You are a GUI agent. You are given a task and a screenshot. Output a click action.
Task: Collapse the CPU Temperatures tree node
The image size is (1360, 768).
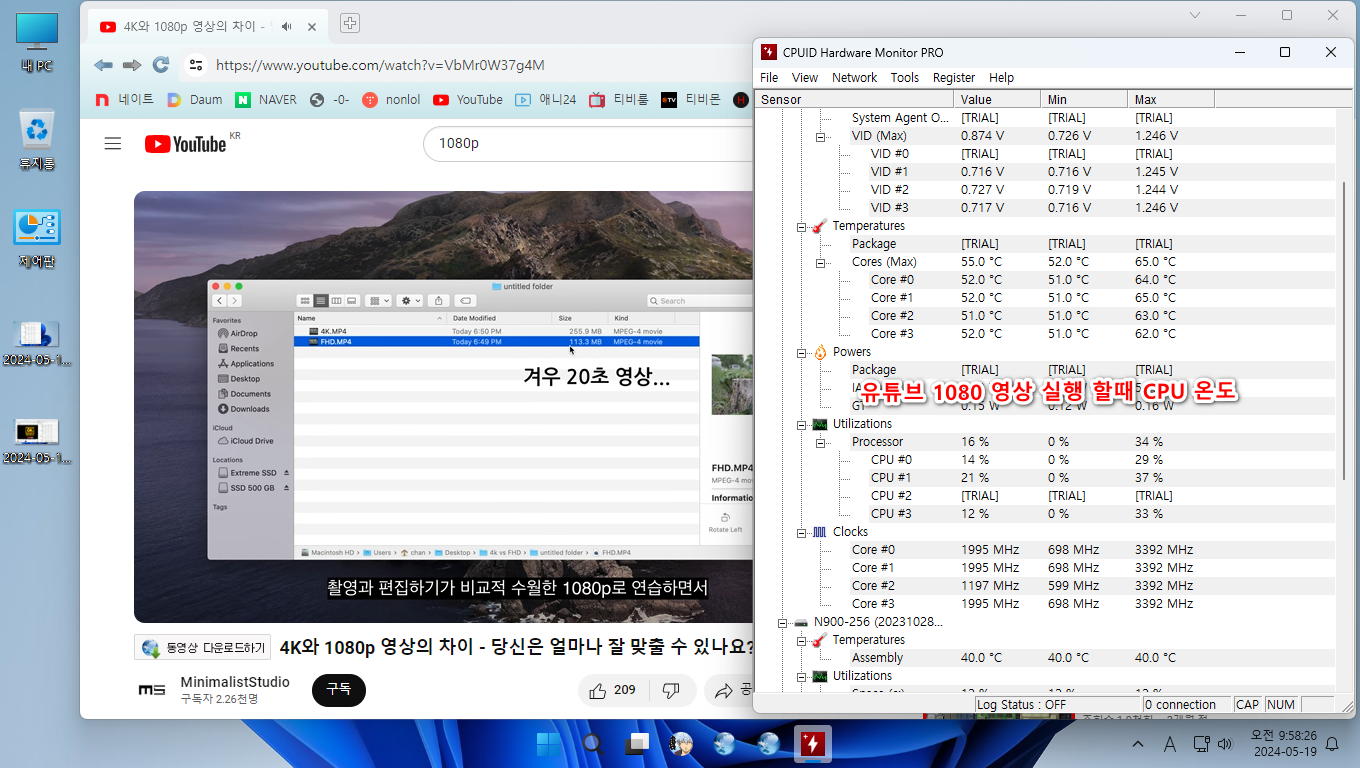[801, 226]
